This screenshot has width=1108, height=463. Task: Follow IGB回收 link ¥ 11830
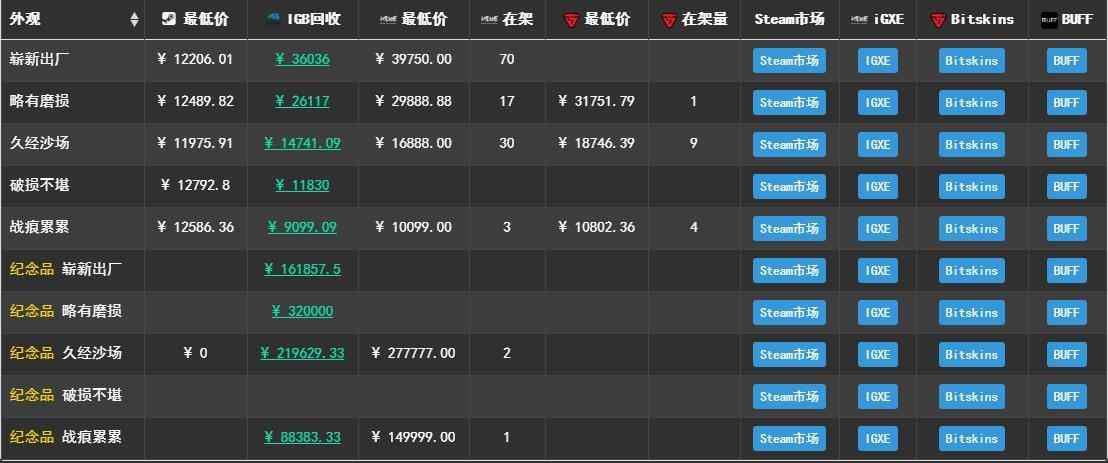pyautogui.click(x=302, y=185)
